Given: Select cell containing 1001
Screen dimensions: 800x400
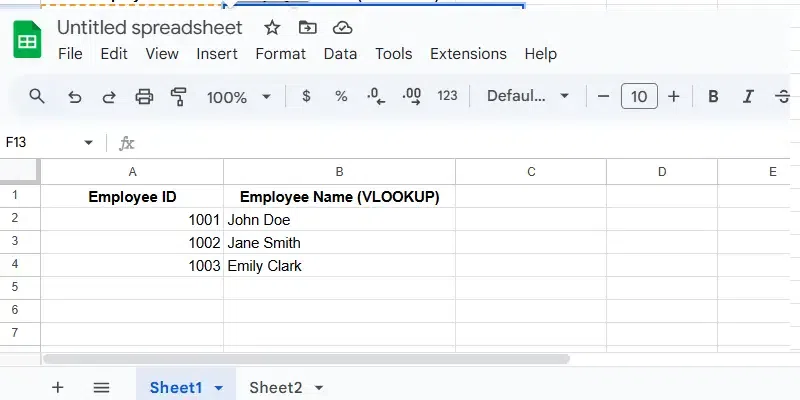Looking at the screenshot, I should tap(132, 219).
